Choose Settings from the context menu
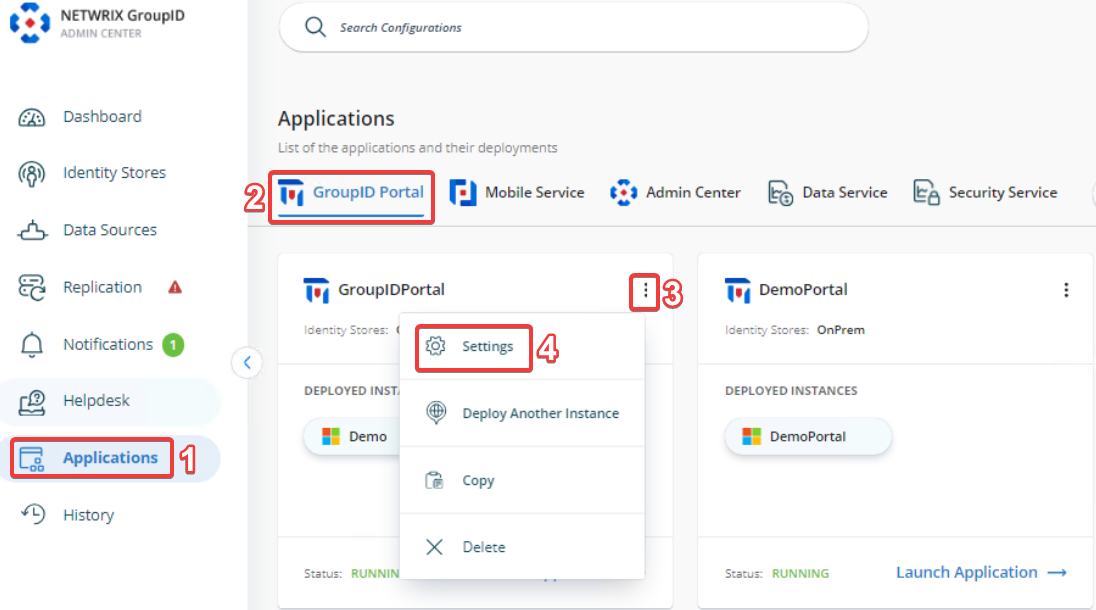This screenshot has width=1096, height=610. click(x=487, y=347)
